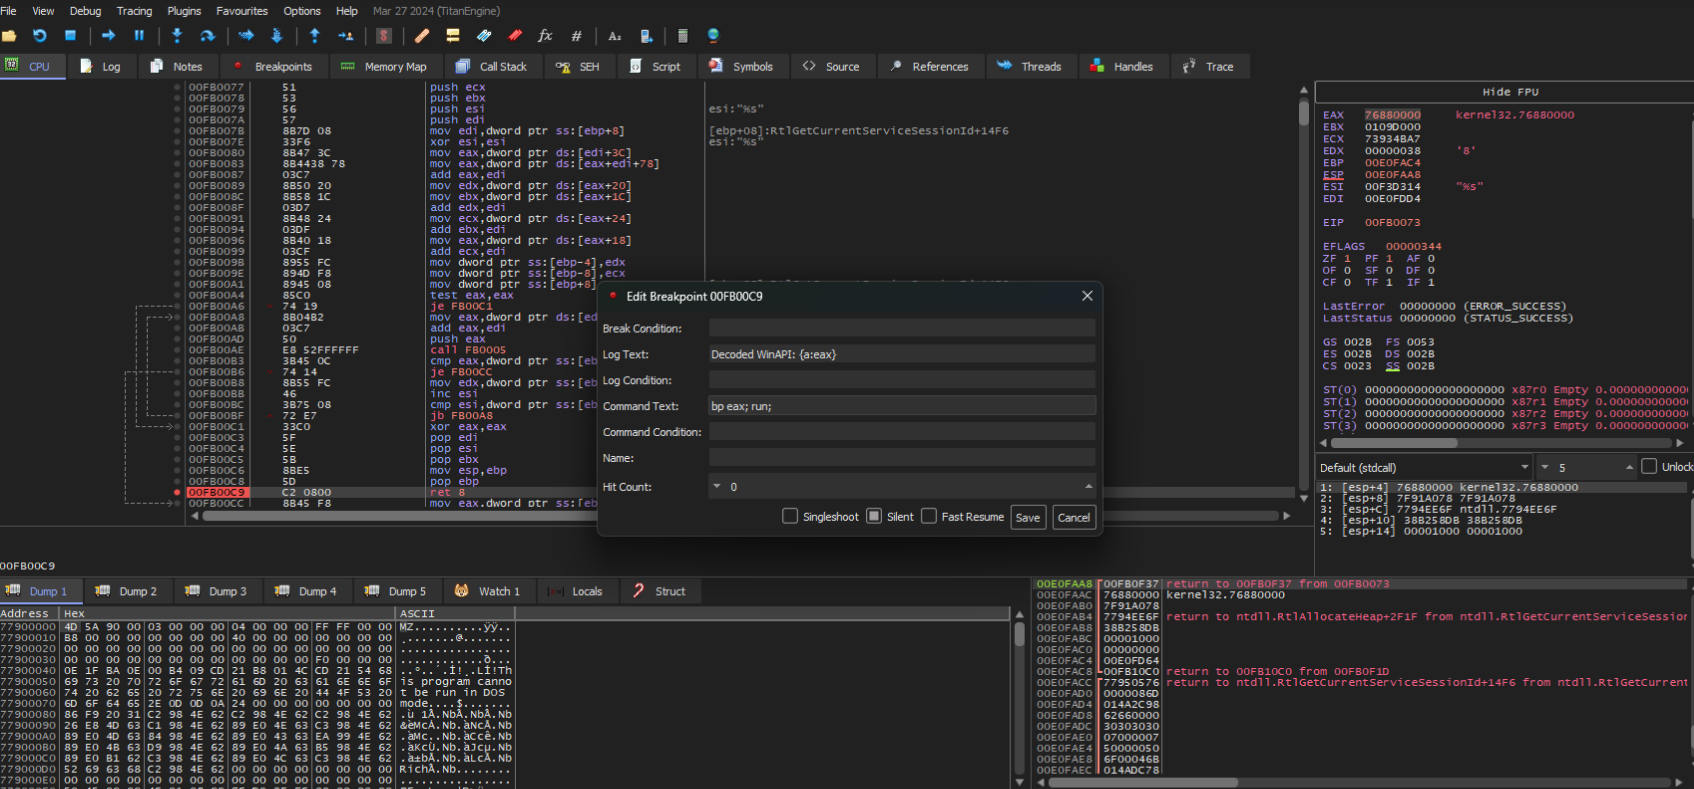
Task: Close the Edit Breakpoint dialog
Action: click(x=1087, y=296)
